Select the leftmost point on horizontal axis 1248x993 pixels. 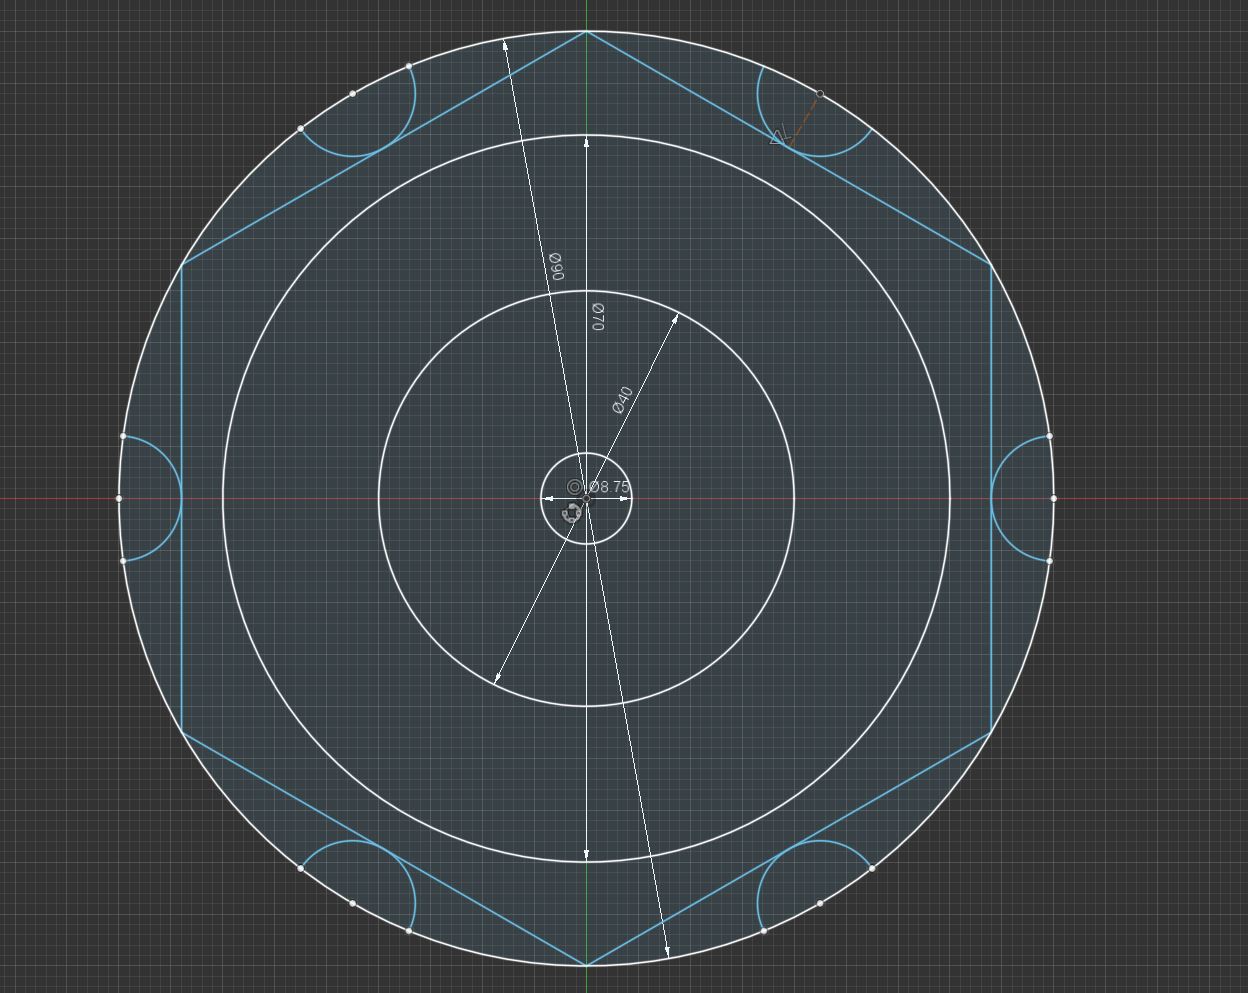point(119,498)
